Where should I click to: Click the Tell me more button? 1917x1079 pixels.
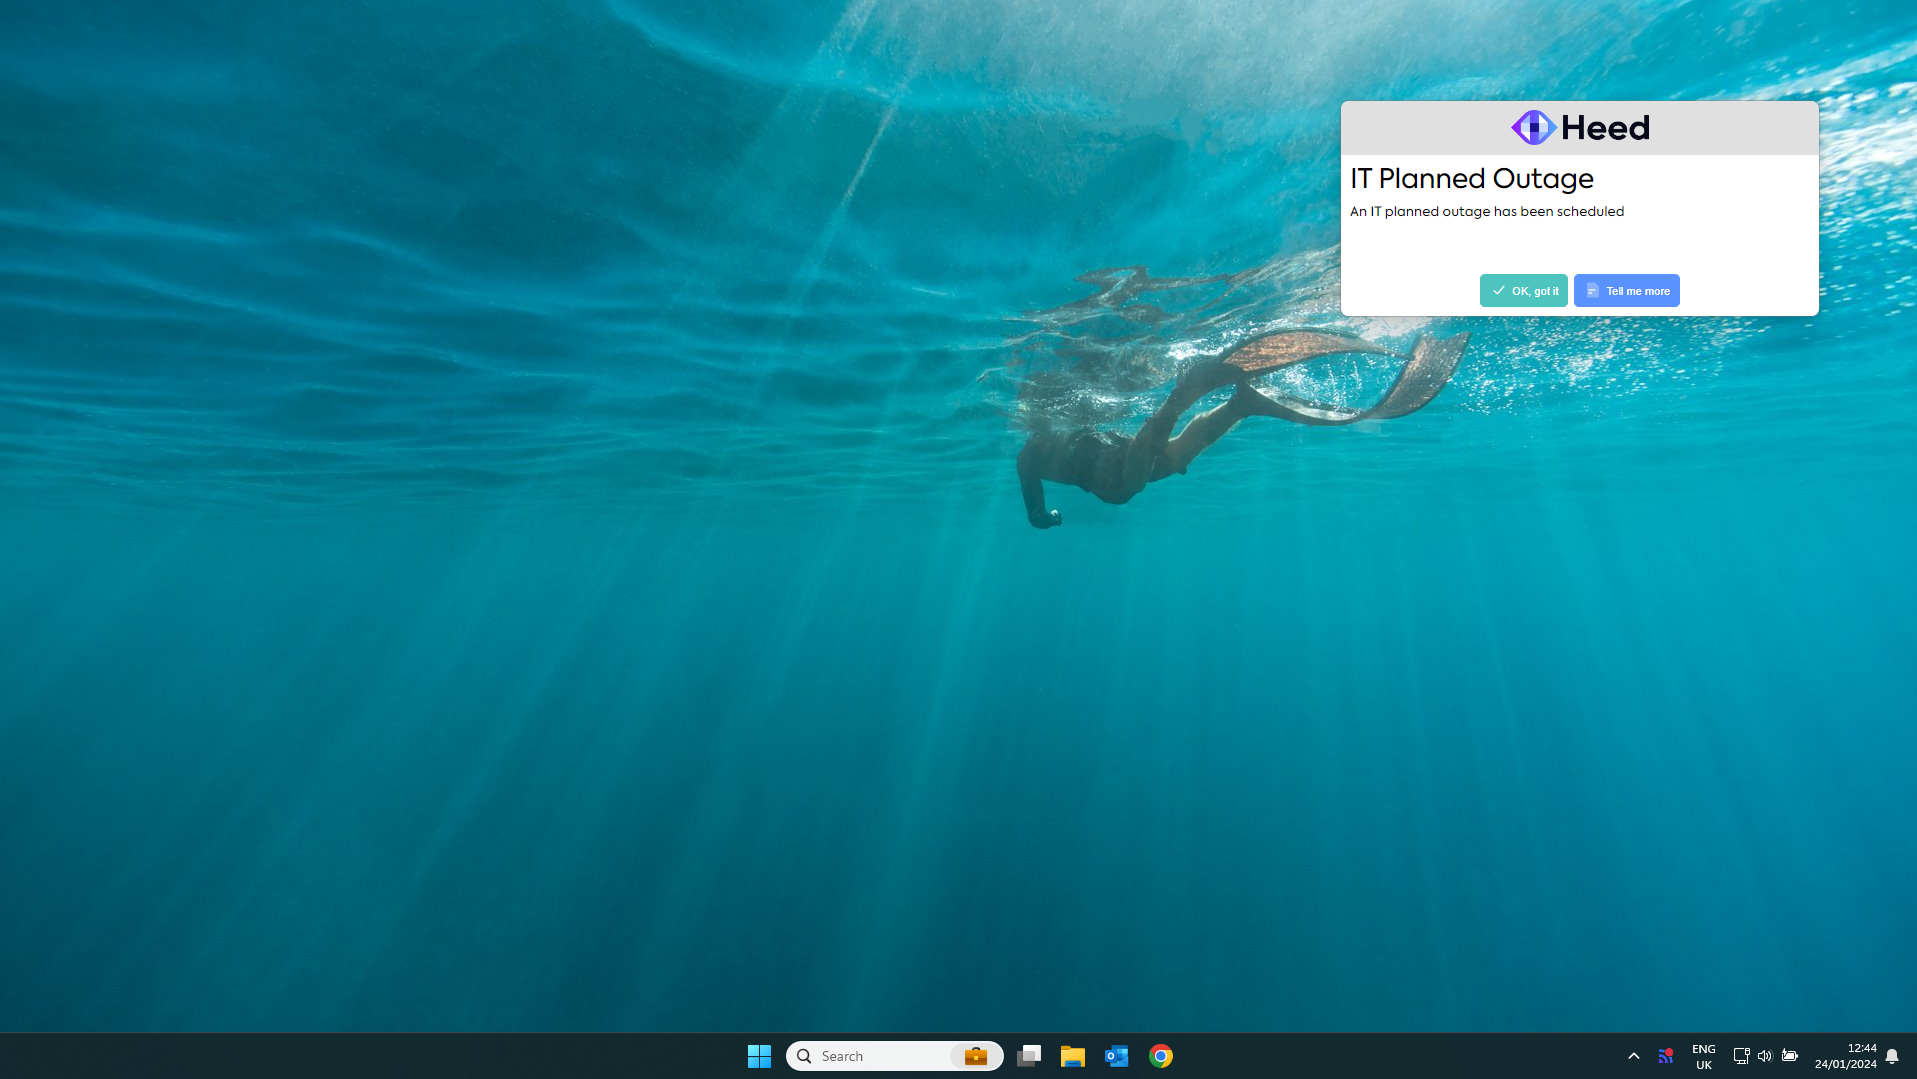1626,291
